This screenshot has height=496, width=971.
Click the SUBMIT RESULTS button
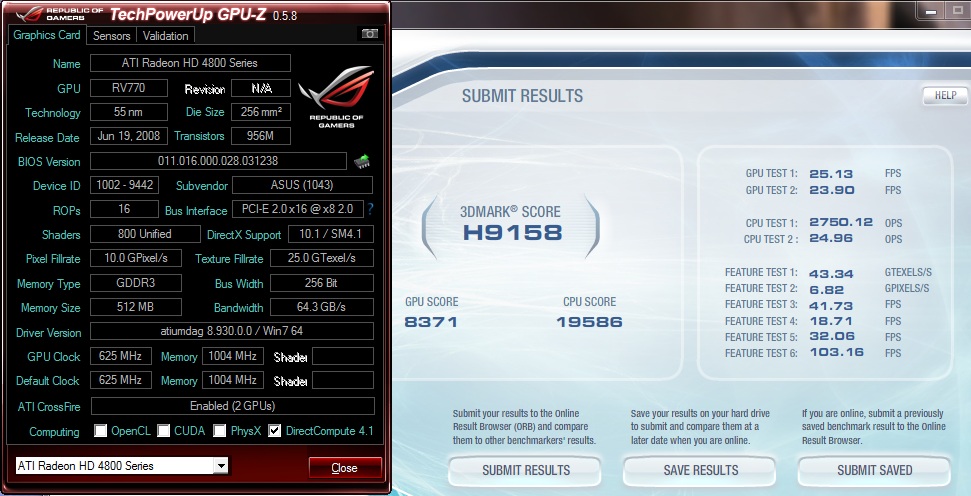(x=526, y=470)
